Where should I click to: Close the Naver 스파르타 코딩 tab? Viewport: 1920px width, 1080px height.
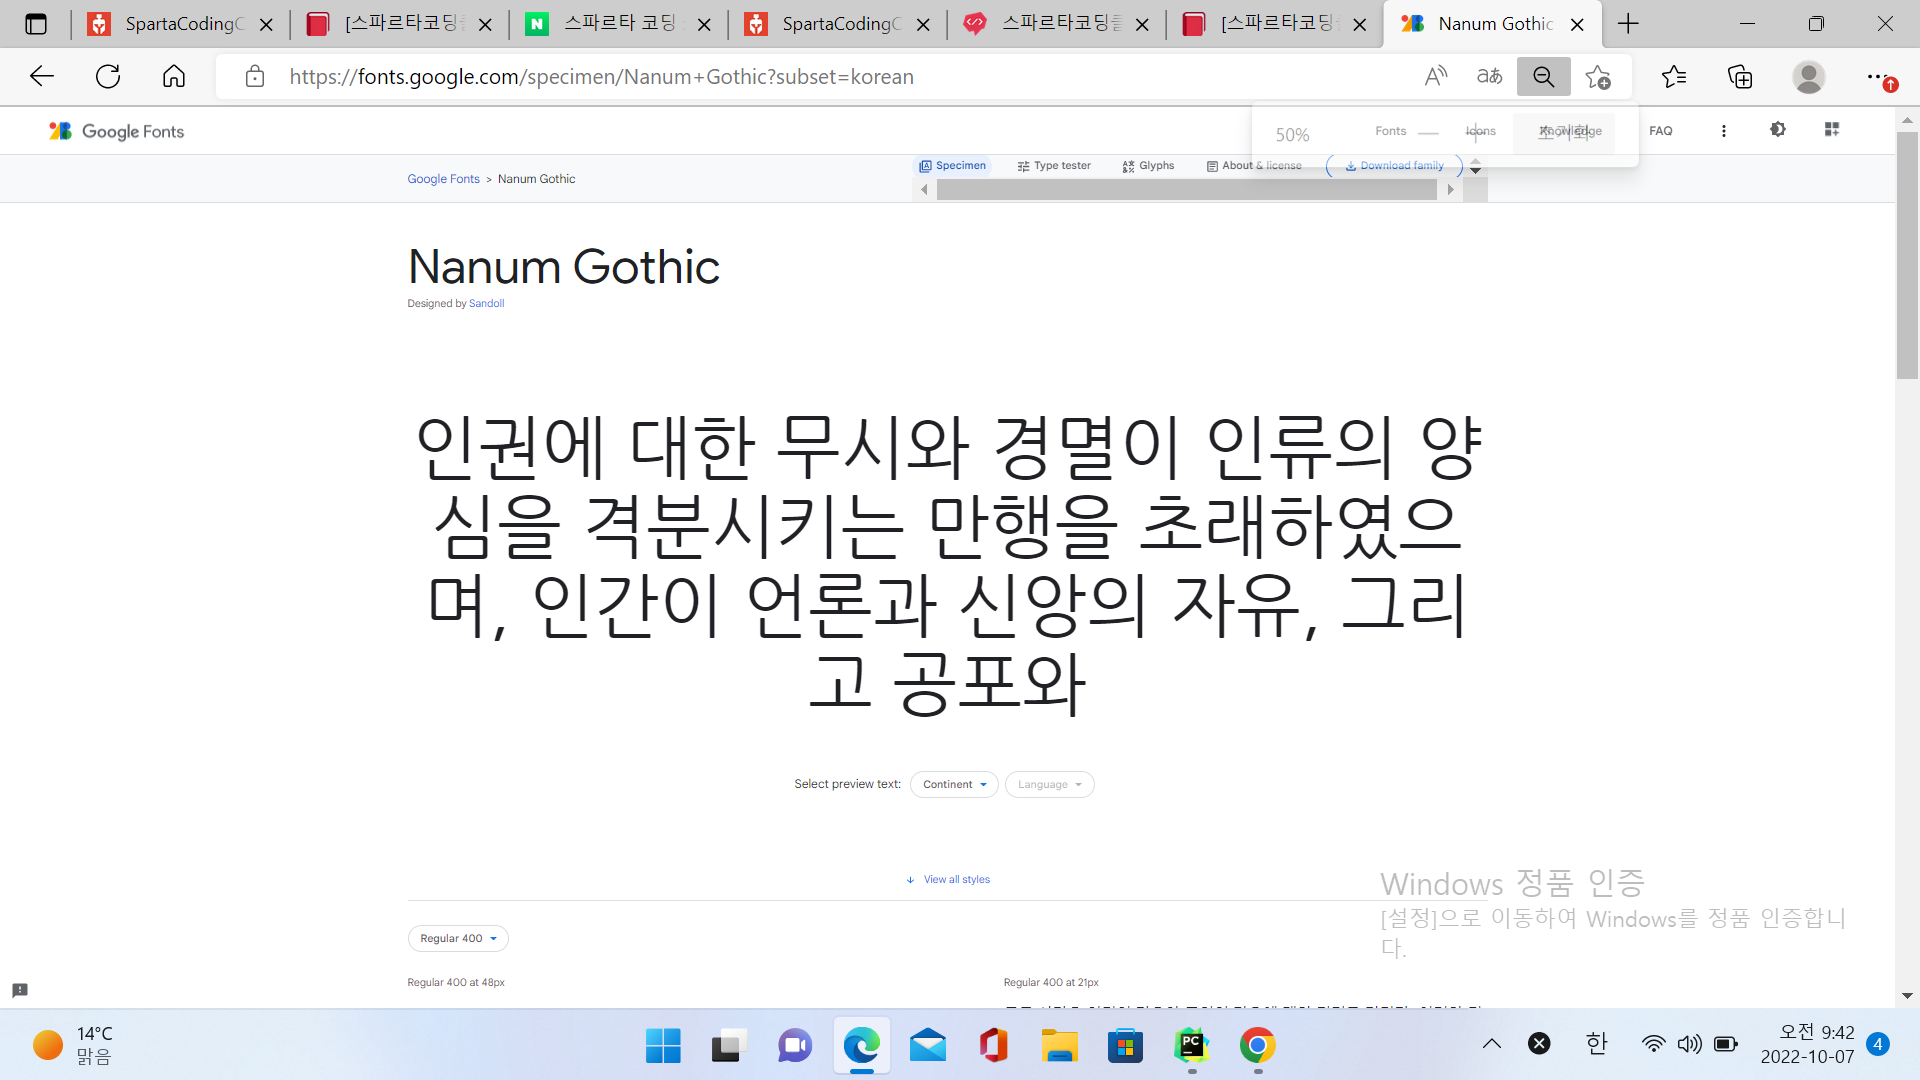(704, 24)
